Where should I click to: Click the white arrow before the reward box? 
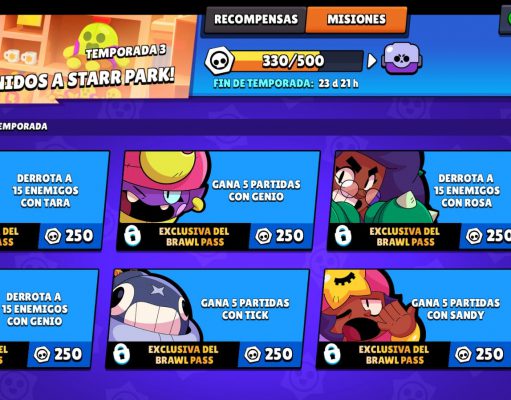(371, 61)
